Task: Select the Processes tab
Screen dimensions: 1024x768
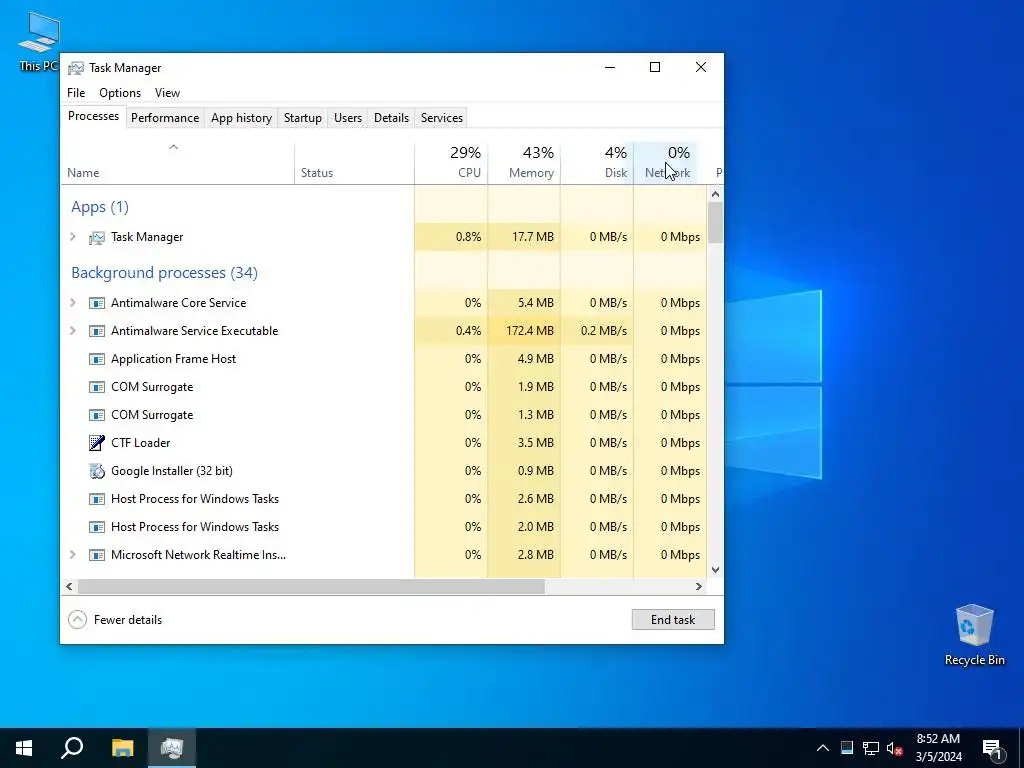Action: [93, 116]
